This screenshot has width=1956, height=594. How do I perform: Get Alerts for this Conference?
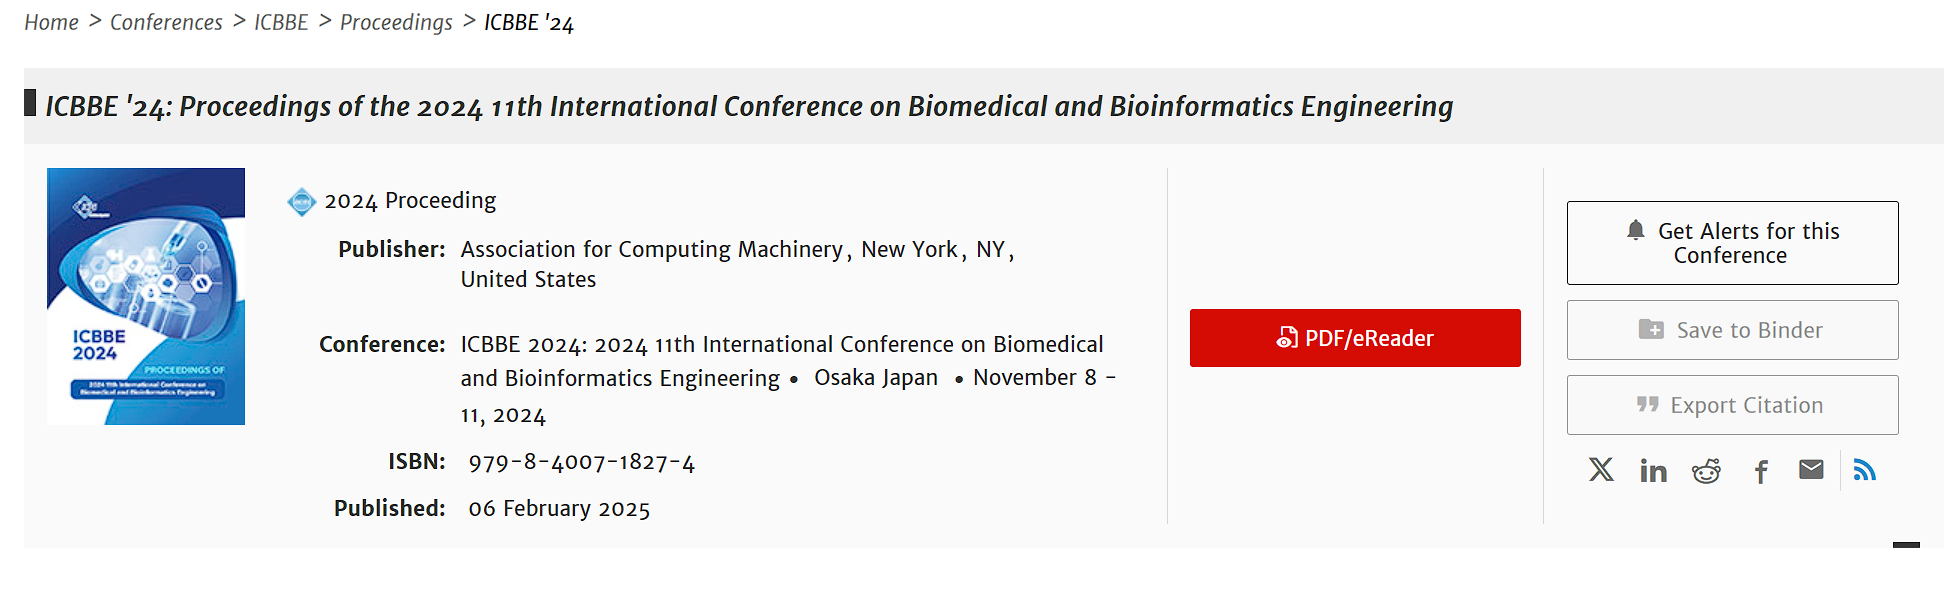pyautogui.click(x=1731, y=243)
